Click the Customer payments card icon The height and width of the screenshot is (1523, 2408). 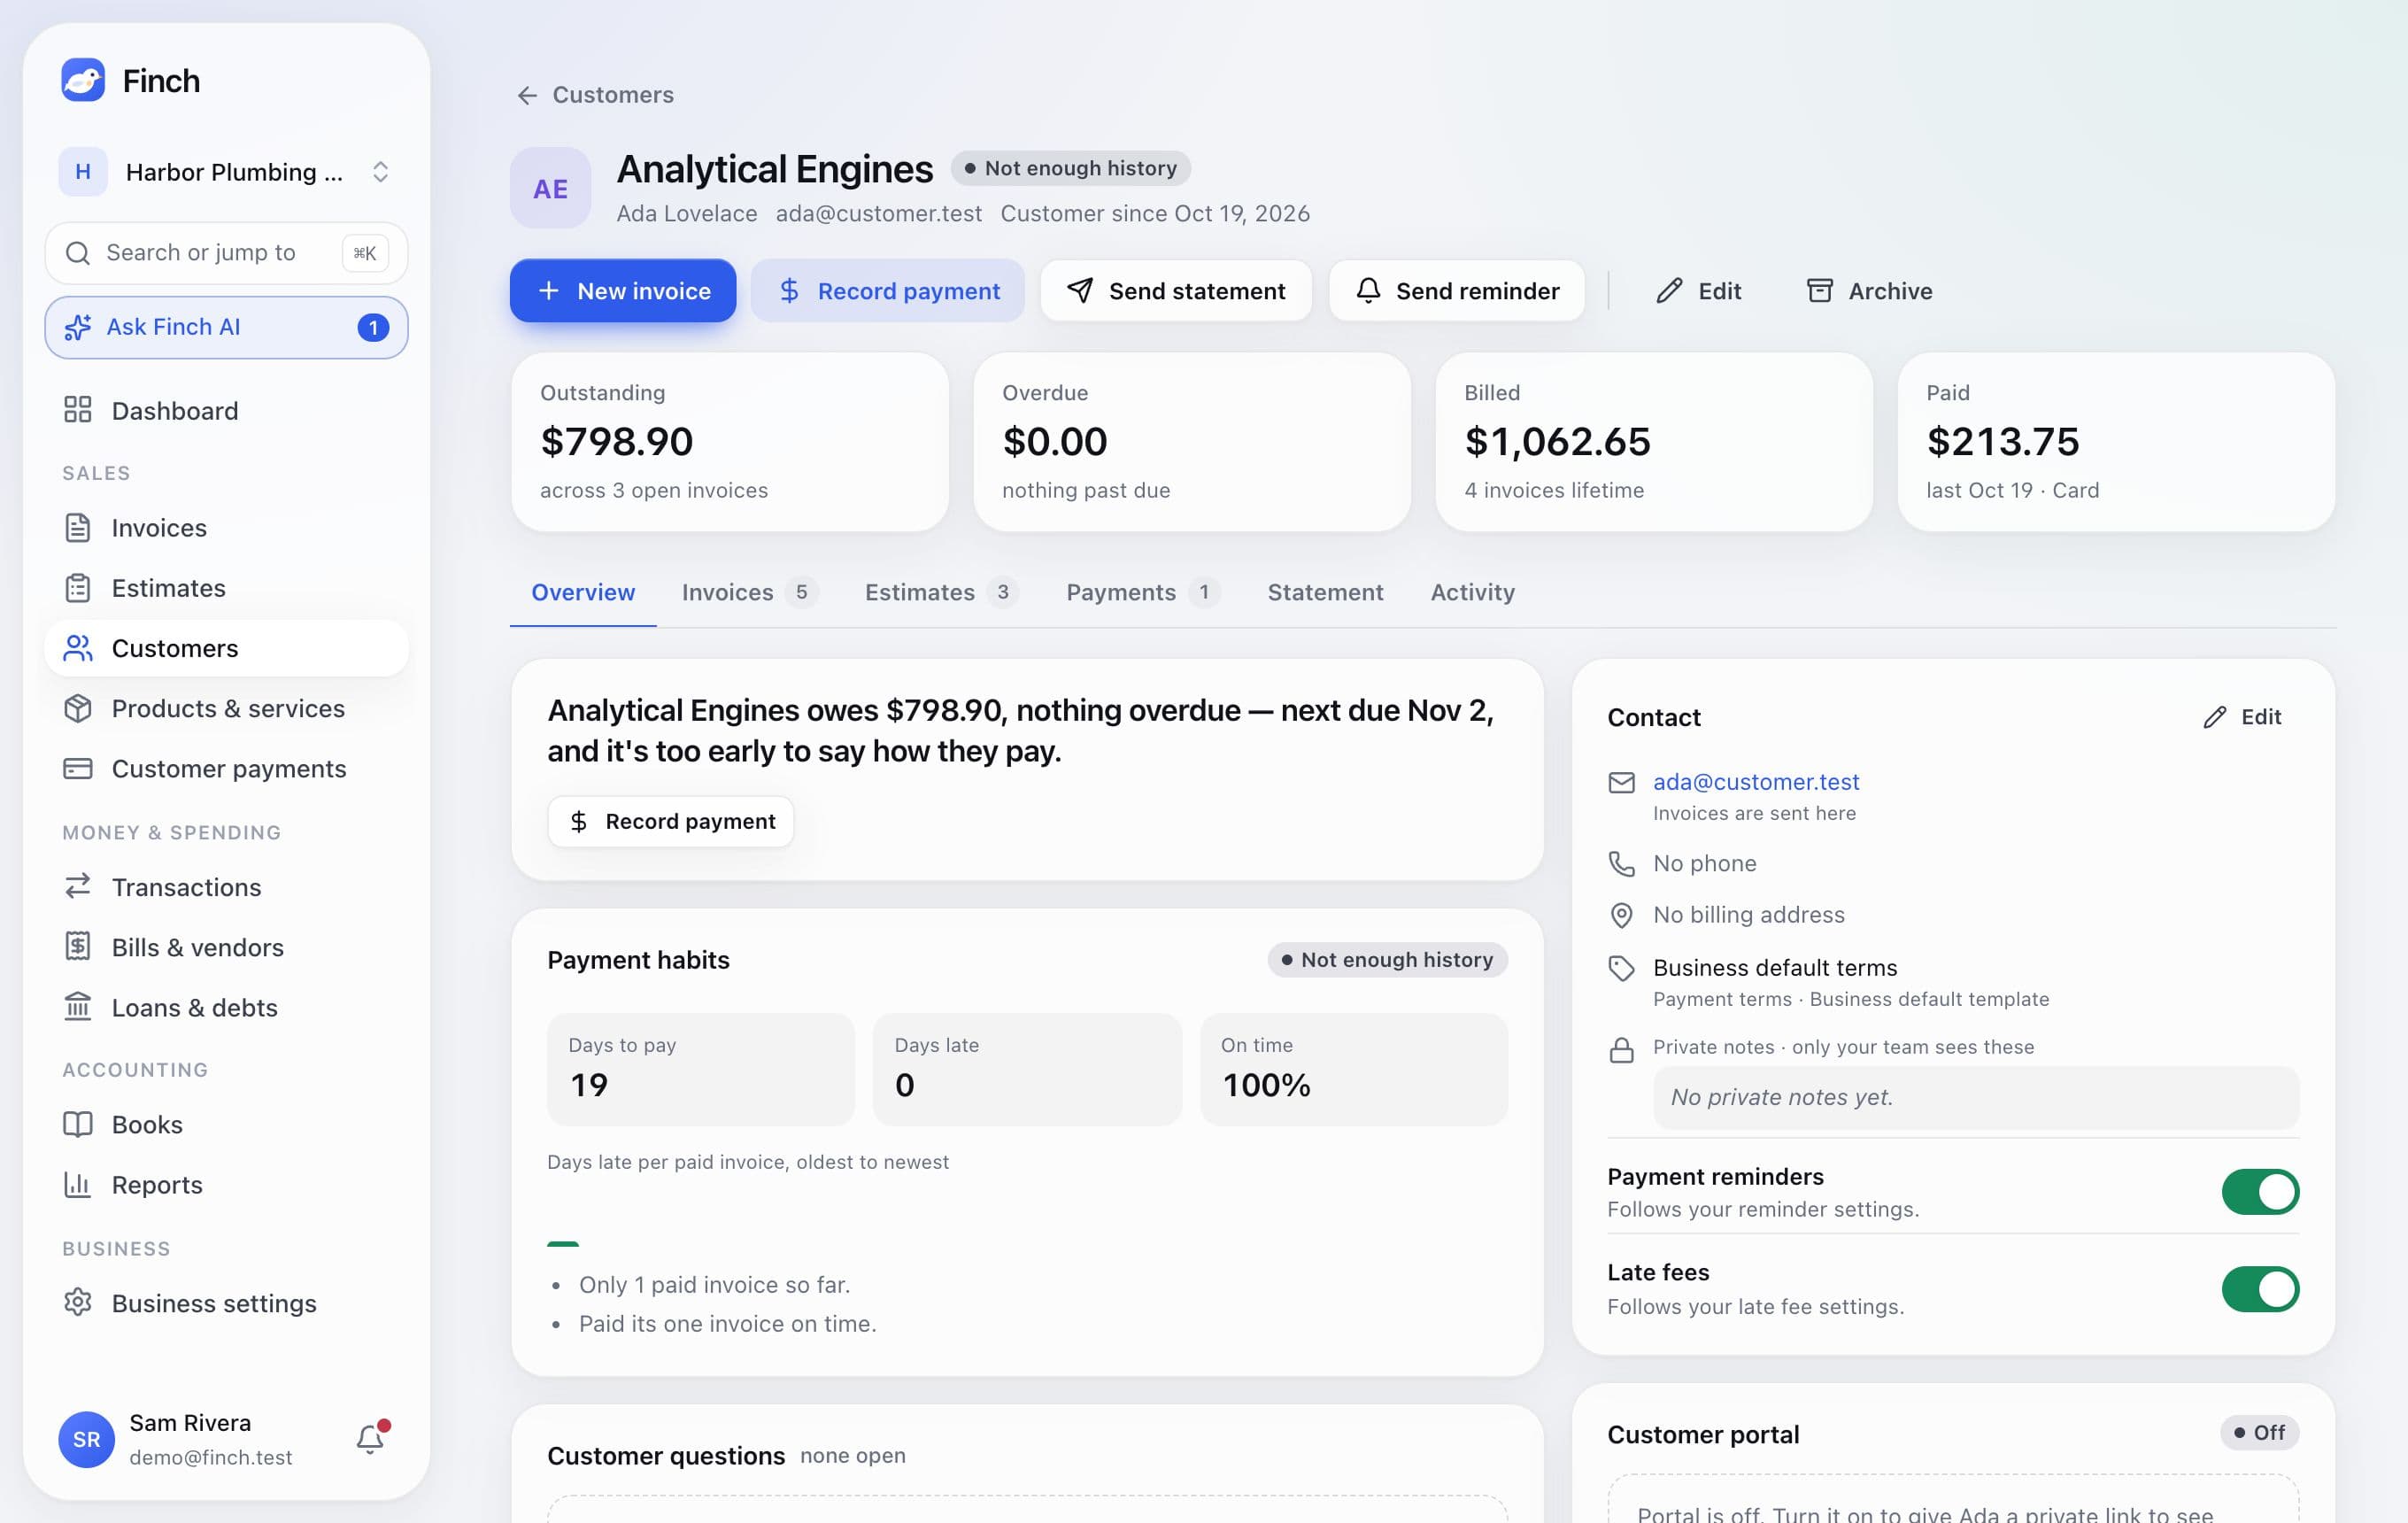pyautogui.click(x=77, y=768)
